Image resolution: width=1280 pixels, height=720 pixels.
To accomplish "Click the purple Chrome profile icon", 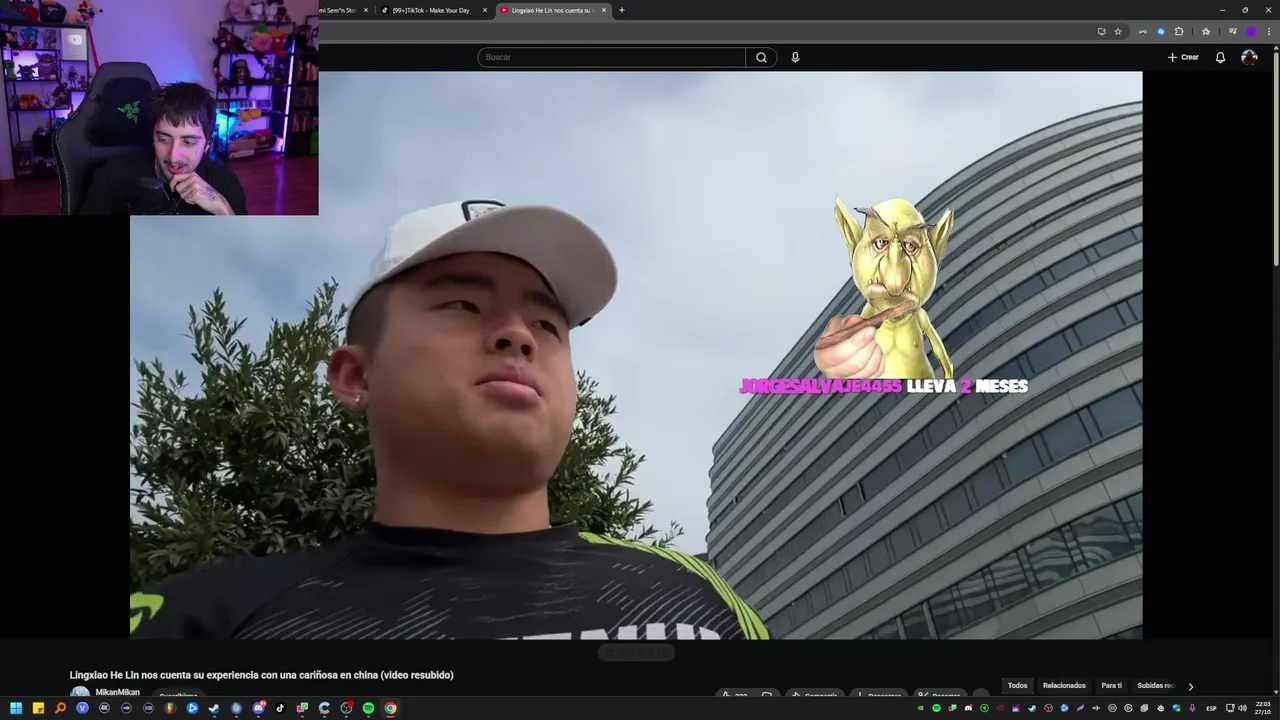I will tap(1251, 31).
